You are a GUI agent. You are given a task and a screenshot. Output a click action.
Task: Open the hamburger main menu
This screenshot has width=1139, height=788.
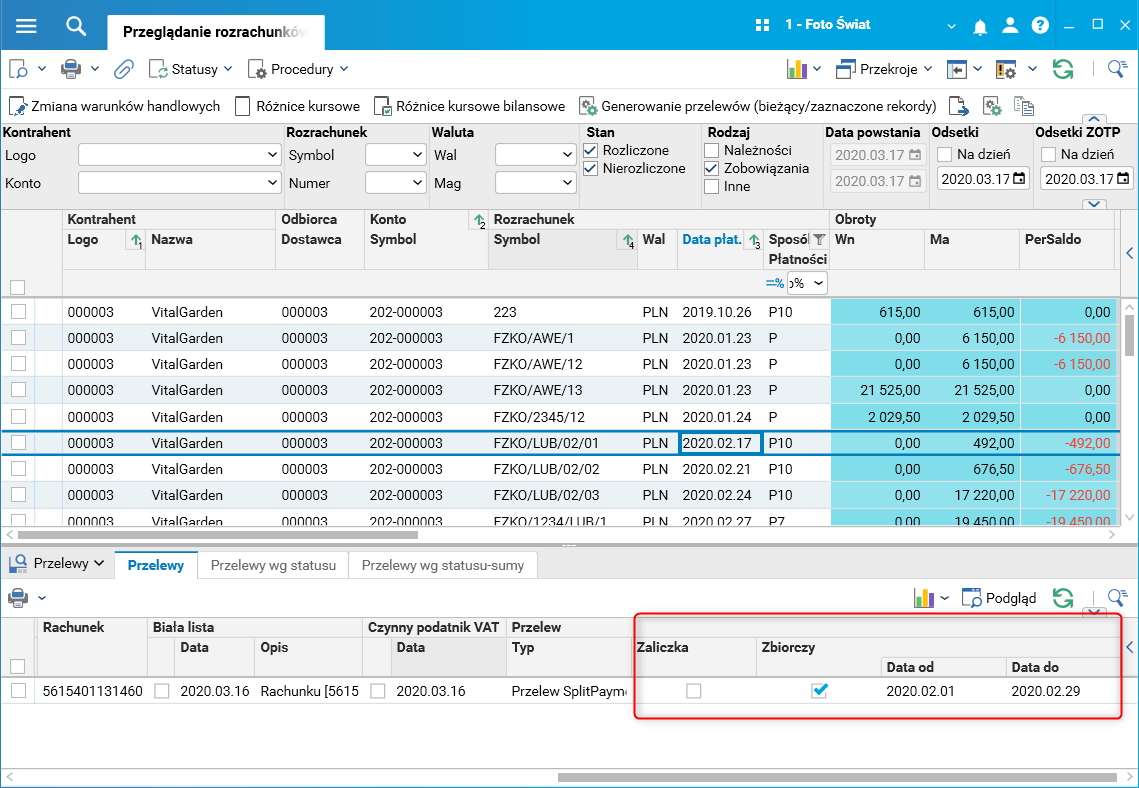point(26,26)
